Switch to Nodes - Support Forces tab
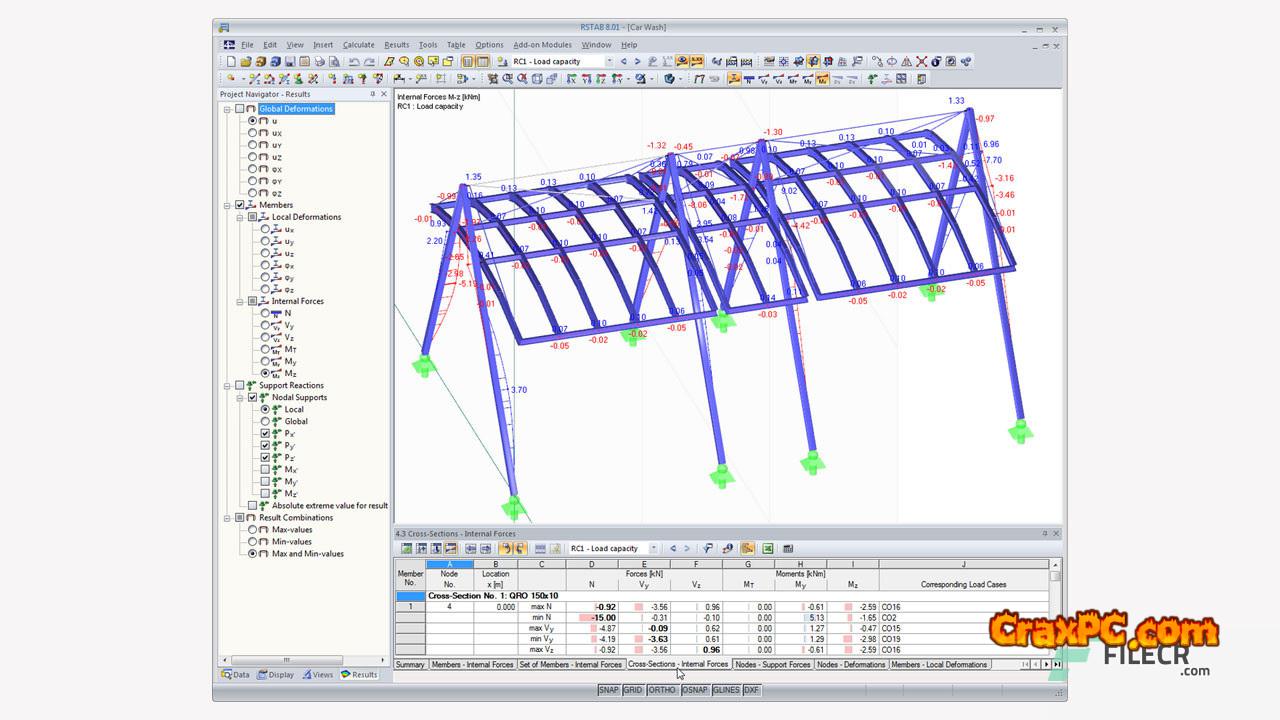 772,664
